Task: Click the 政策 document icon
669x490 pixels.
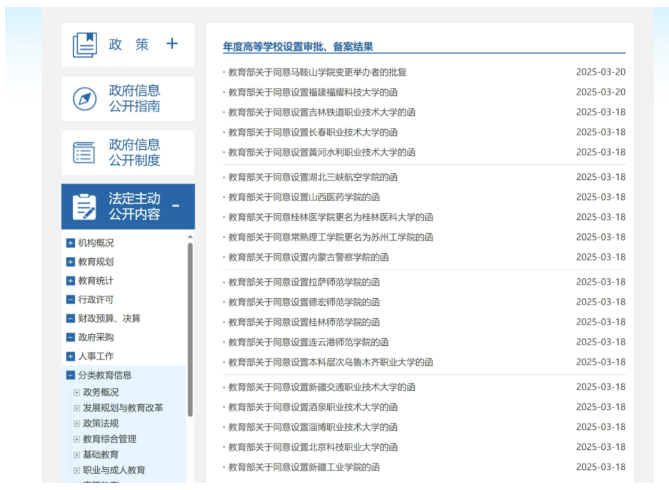Action: pyautogui.click(x=85, y=45)
